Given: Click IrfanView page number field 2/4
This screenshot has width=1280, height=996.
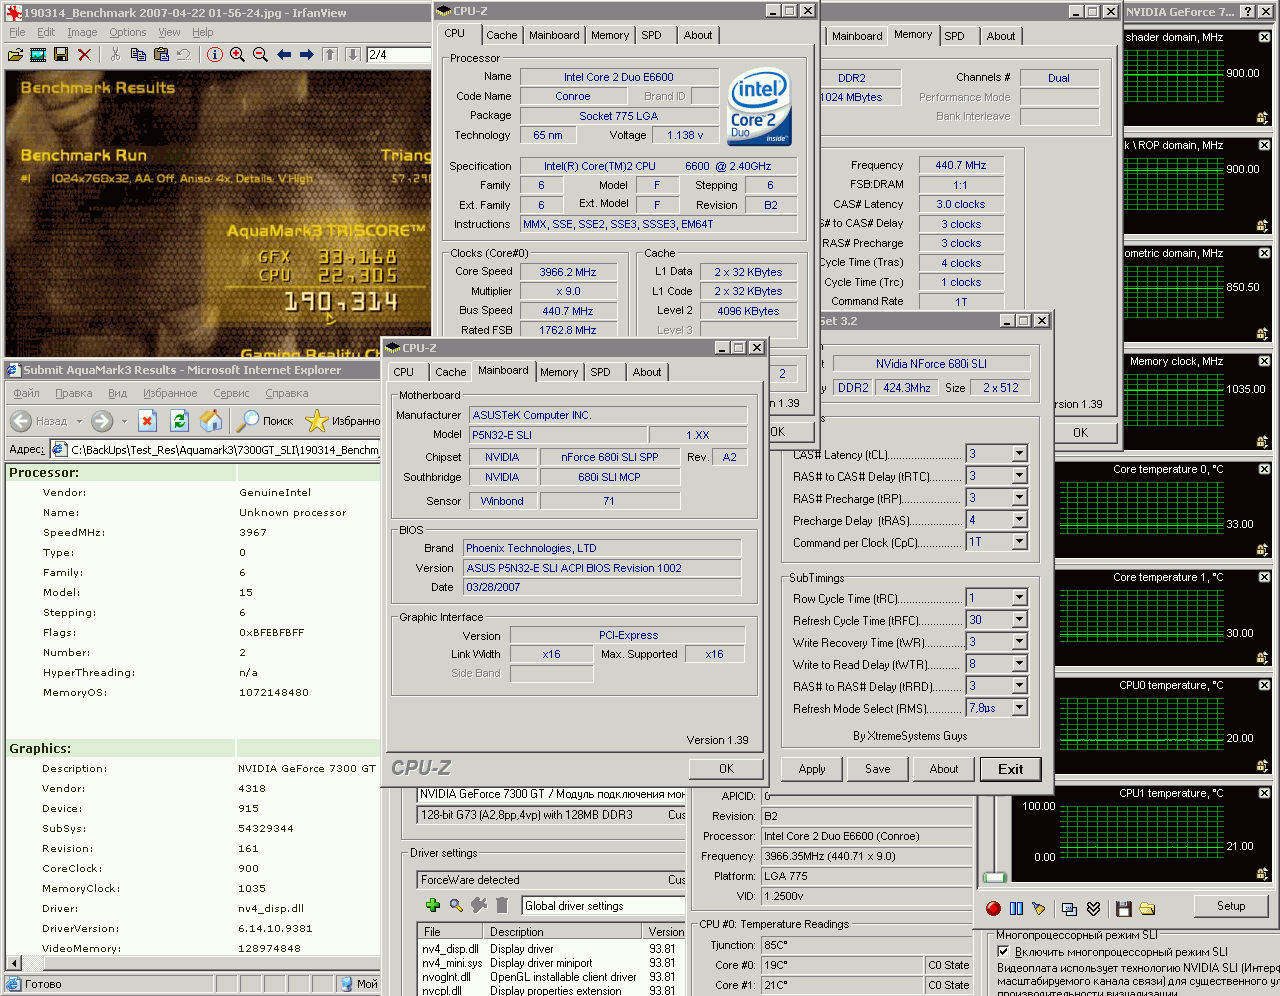Looking at the screenshot, I should 398,55.
